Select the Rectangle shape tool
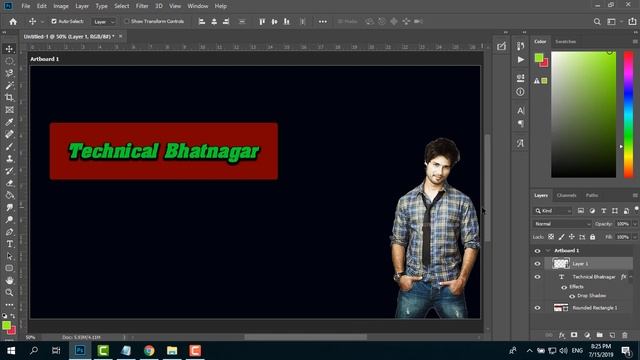The height and width of the screenshot is (360, 640). click(9, 268)
